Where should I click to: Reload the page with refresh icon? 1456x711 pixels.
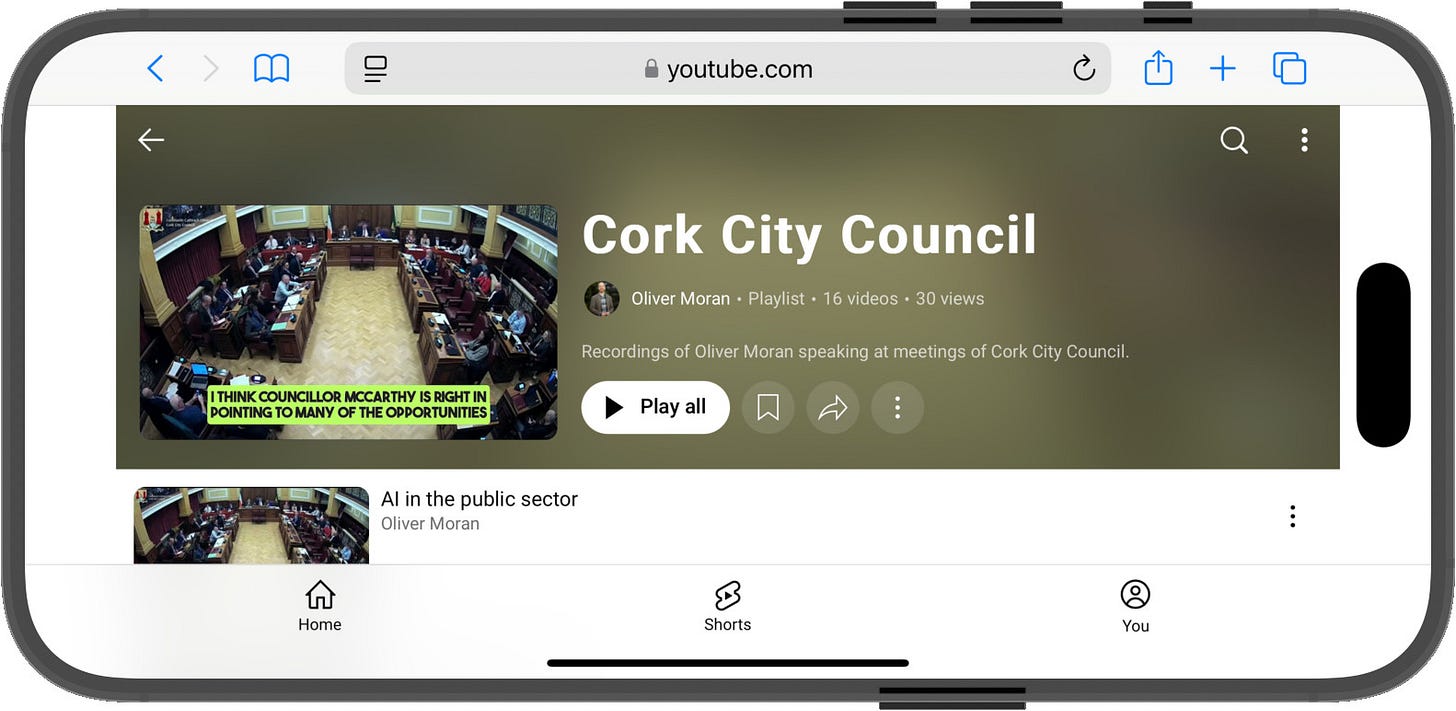click(x=1084, y=69)
